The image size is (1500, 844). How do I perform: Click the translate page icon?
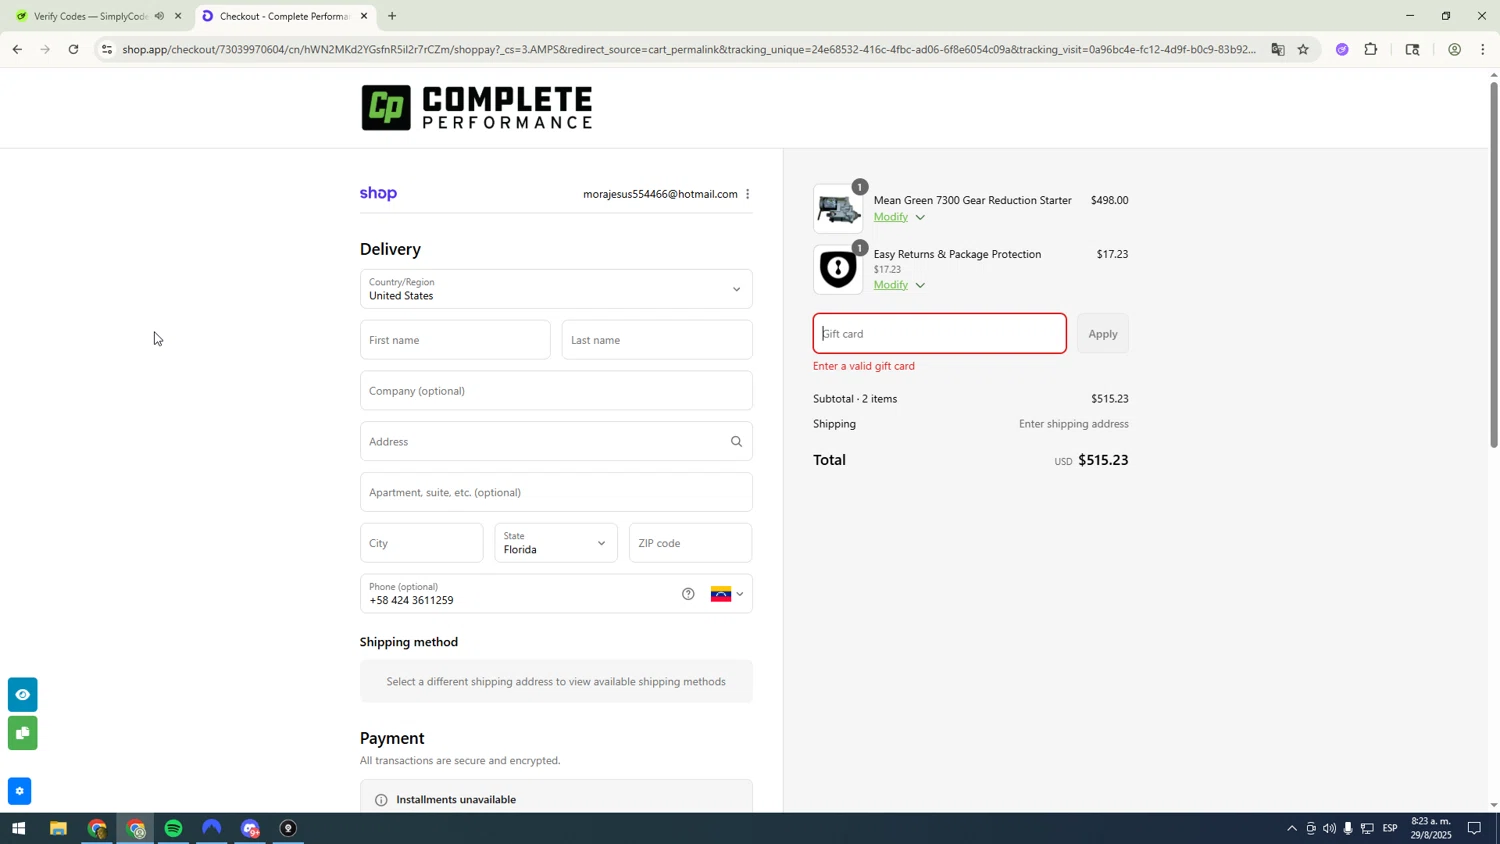click(x=1277, y=49)
